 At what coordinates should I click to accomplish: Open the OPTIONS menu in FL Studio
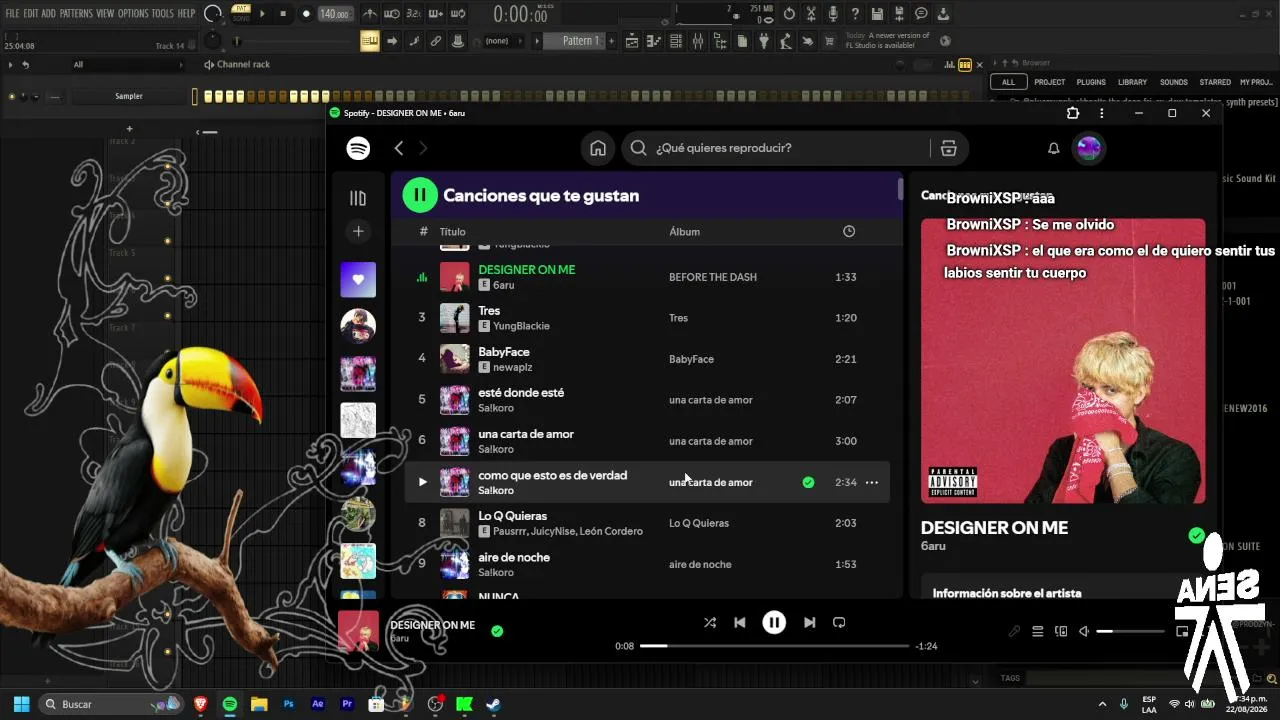pyautogui.click(x=133, y=14)
